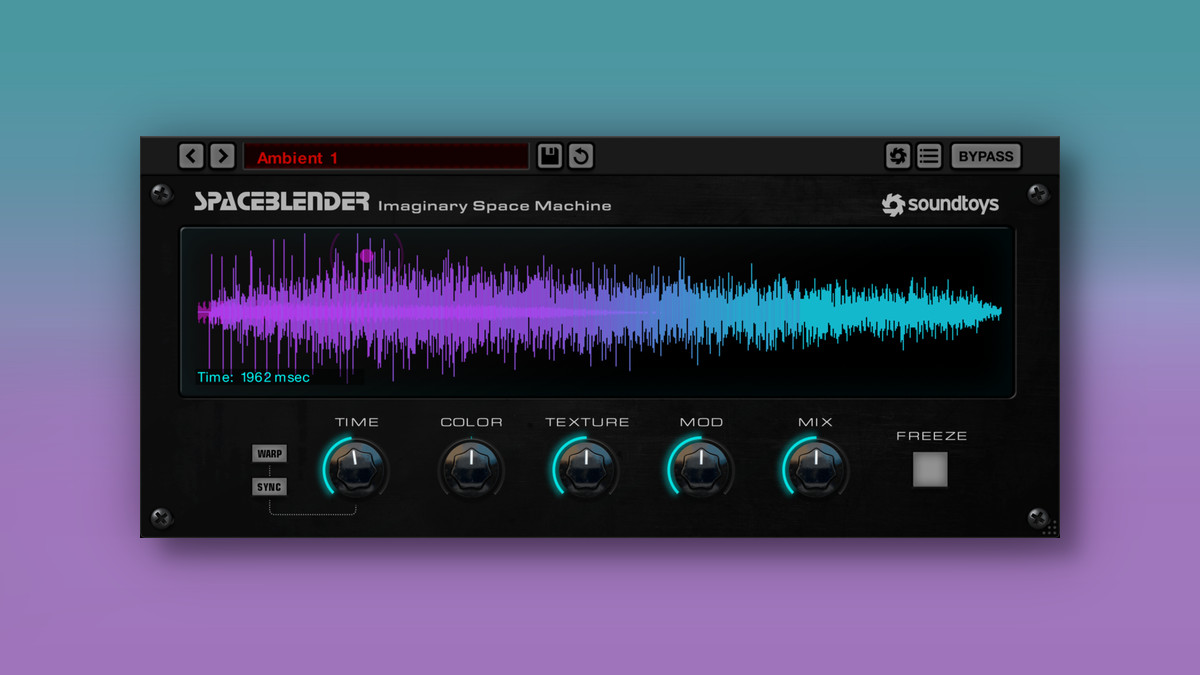
Task: Click the purple dot handle in waveform display
Action: pos(367,255)
